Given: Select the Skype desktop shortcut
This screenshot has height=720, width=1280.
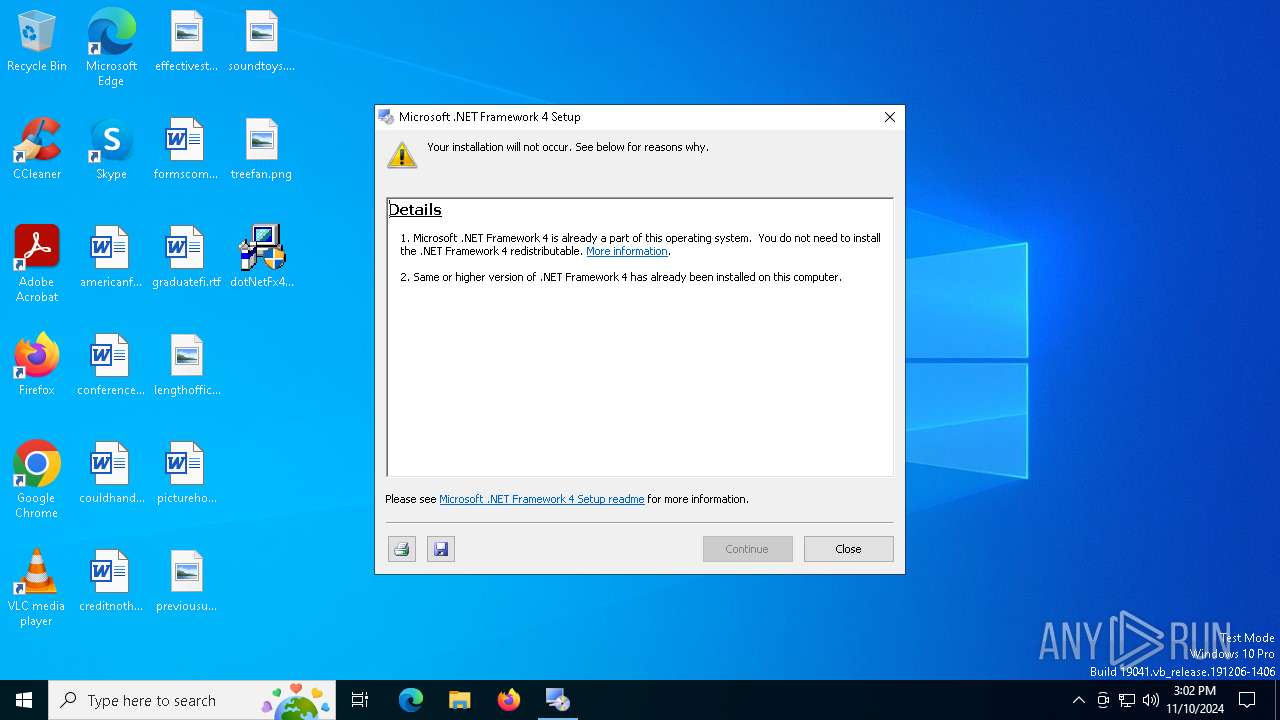Looking at the screenshot, I should tap(111, 150).
